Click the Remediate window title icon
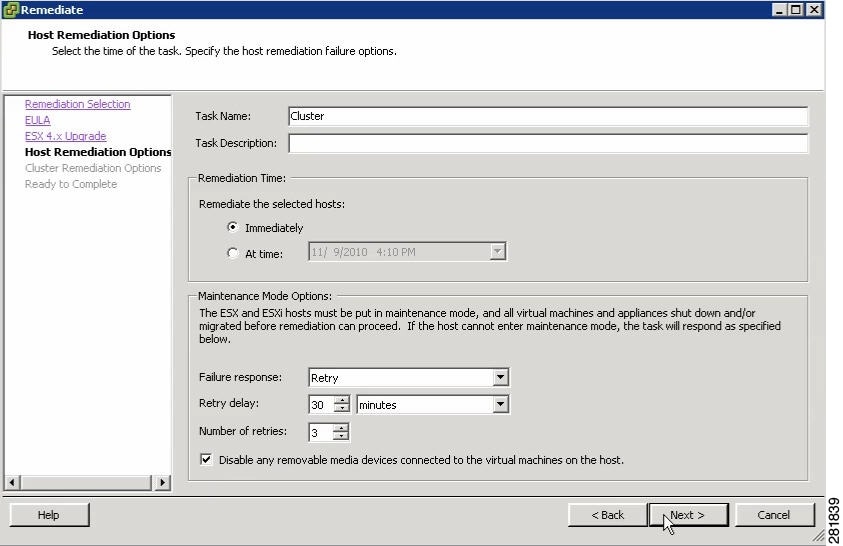Viewport: 843px width, 546px height. pos(10,10)
